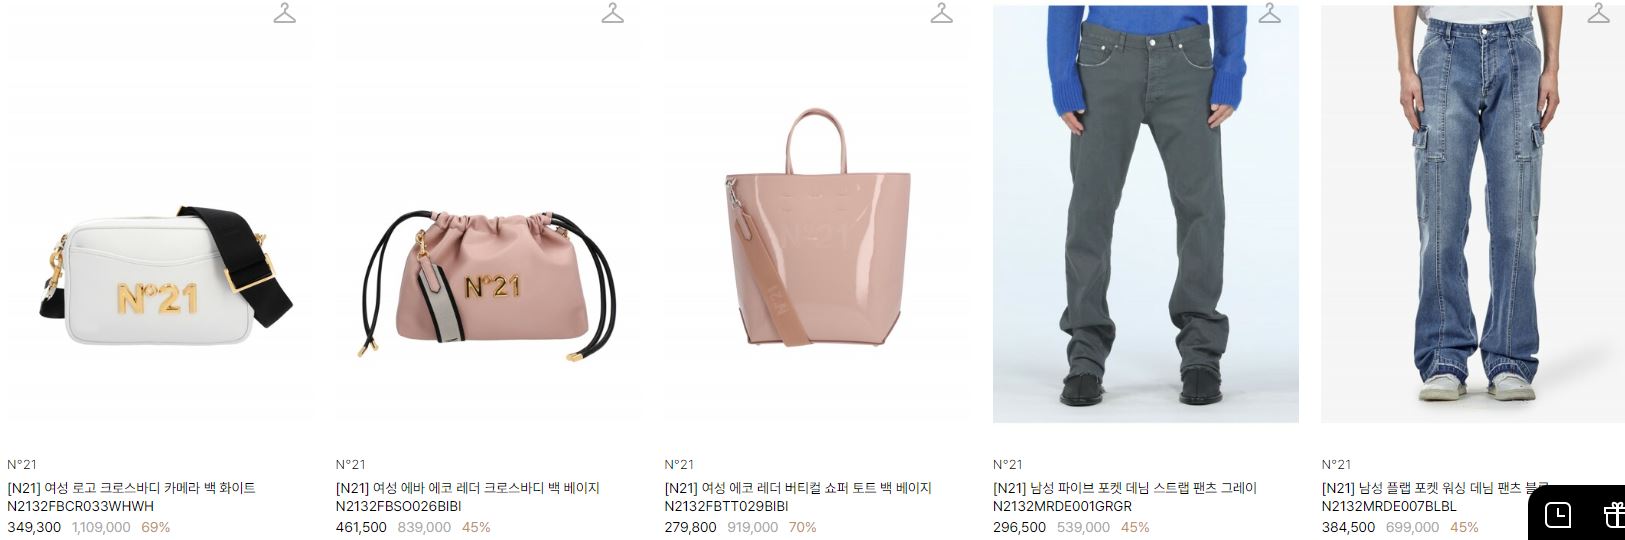Click the N°21 brand label under the white bag

click(x=22, y=464)
